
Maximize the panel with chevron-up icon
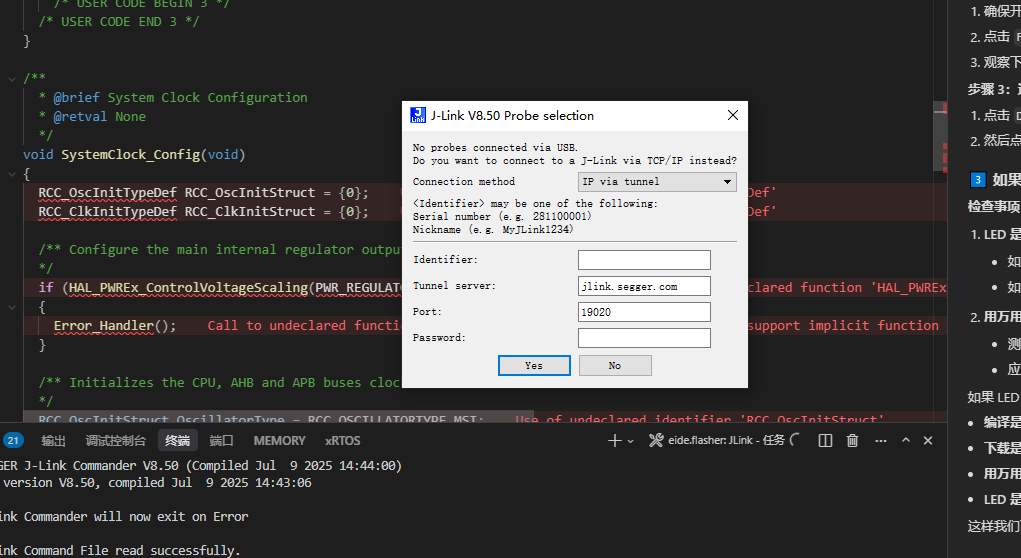[x=906, y=441]
